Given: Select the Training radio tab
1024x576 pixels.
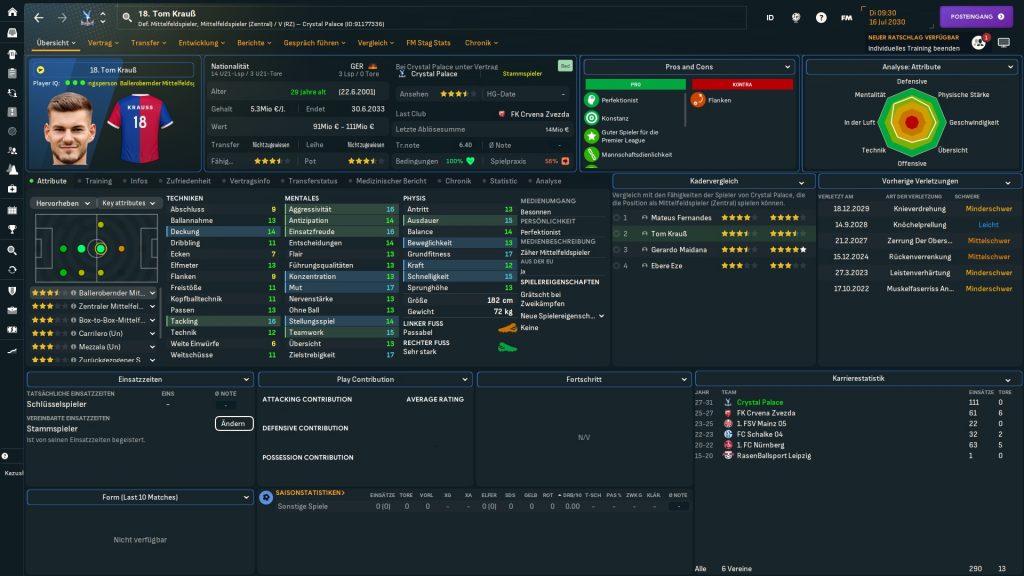Looking at the screenshot, I should tap(97, 181).
